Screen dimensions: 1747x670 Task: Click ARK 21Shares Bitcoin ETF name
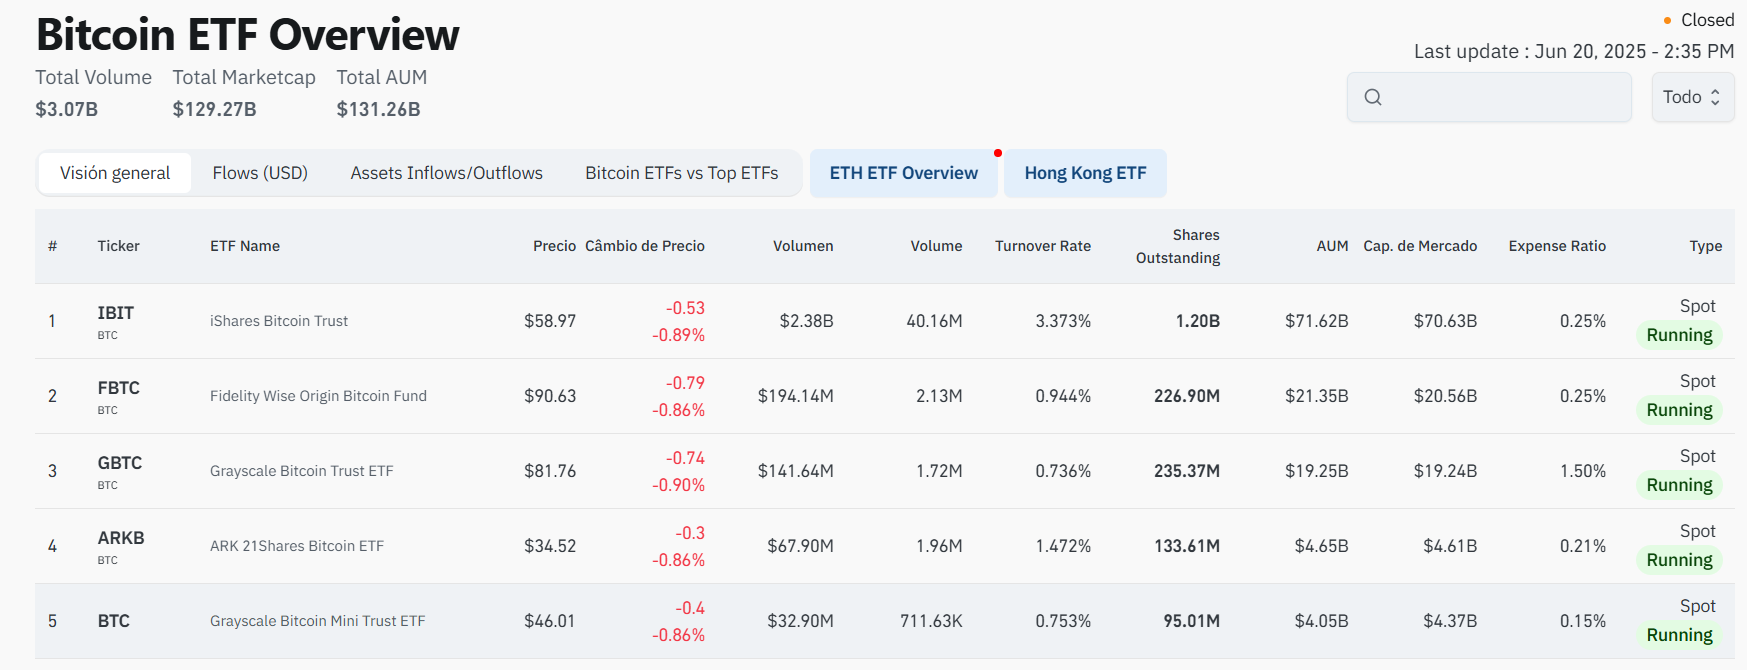pyautogui.click(x=297, y=546)
